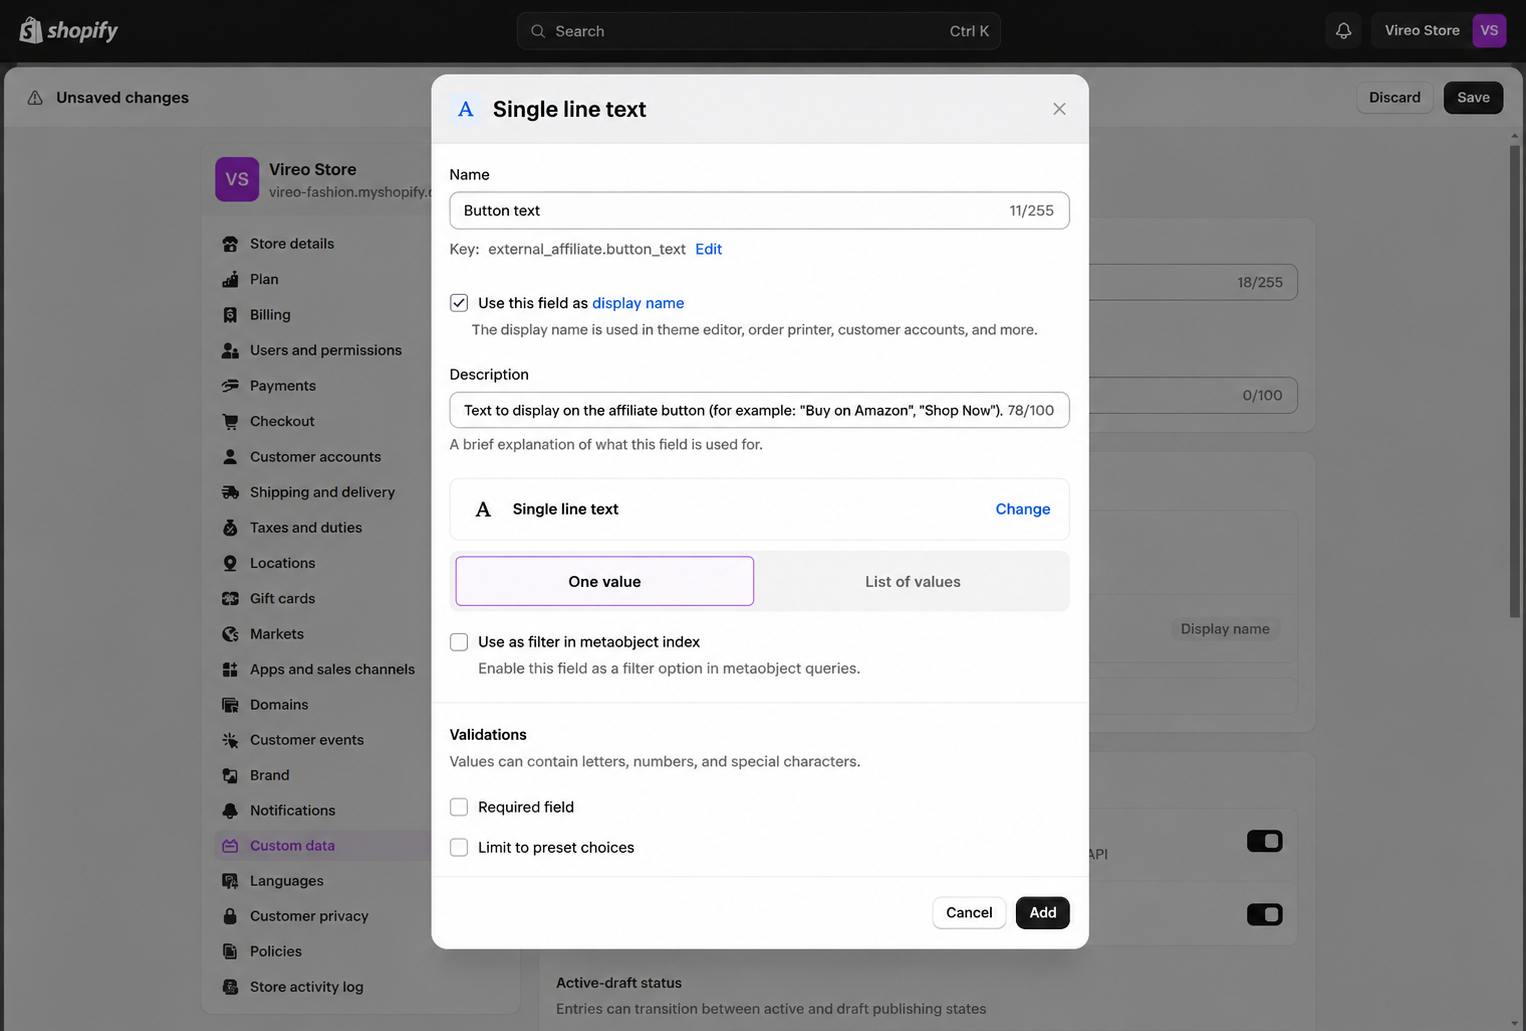Open the display name help link

(x=638, y=303)
